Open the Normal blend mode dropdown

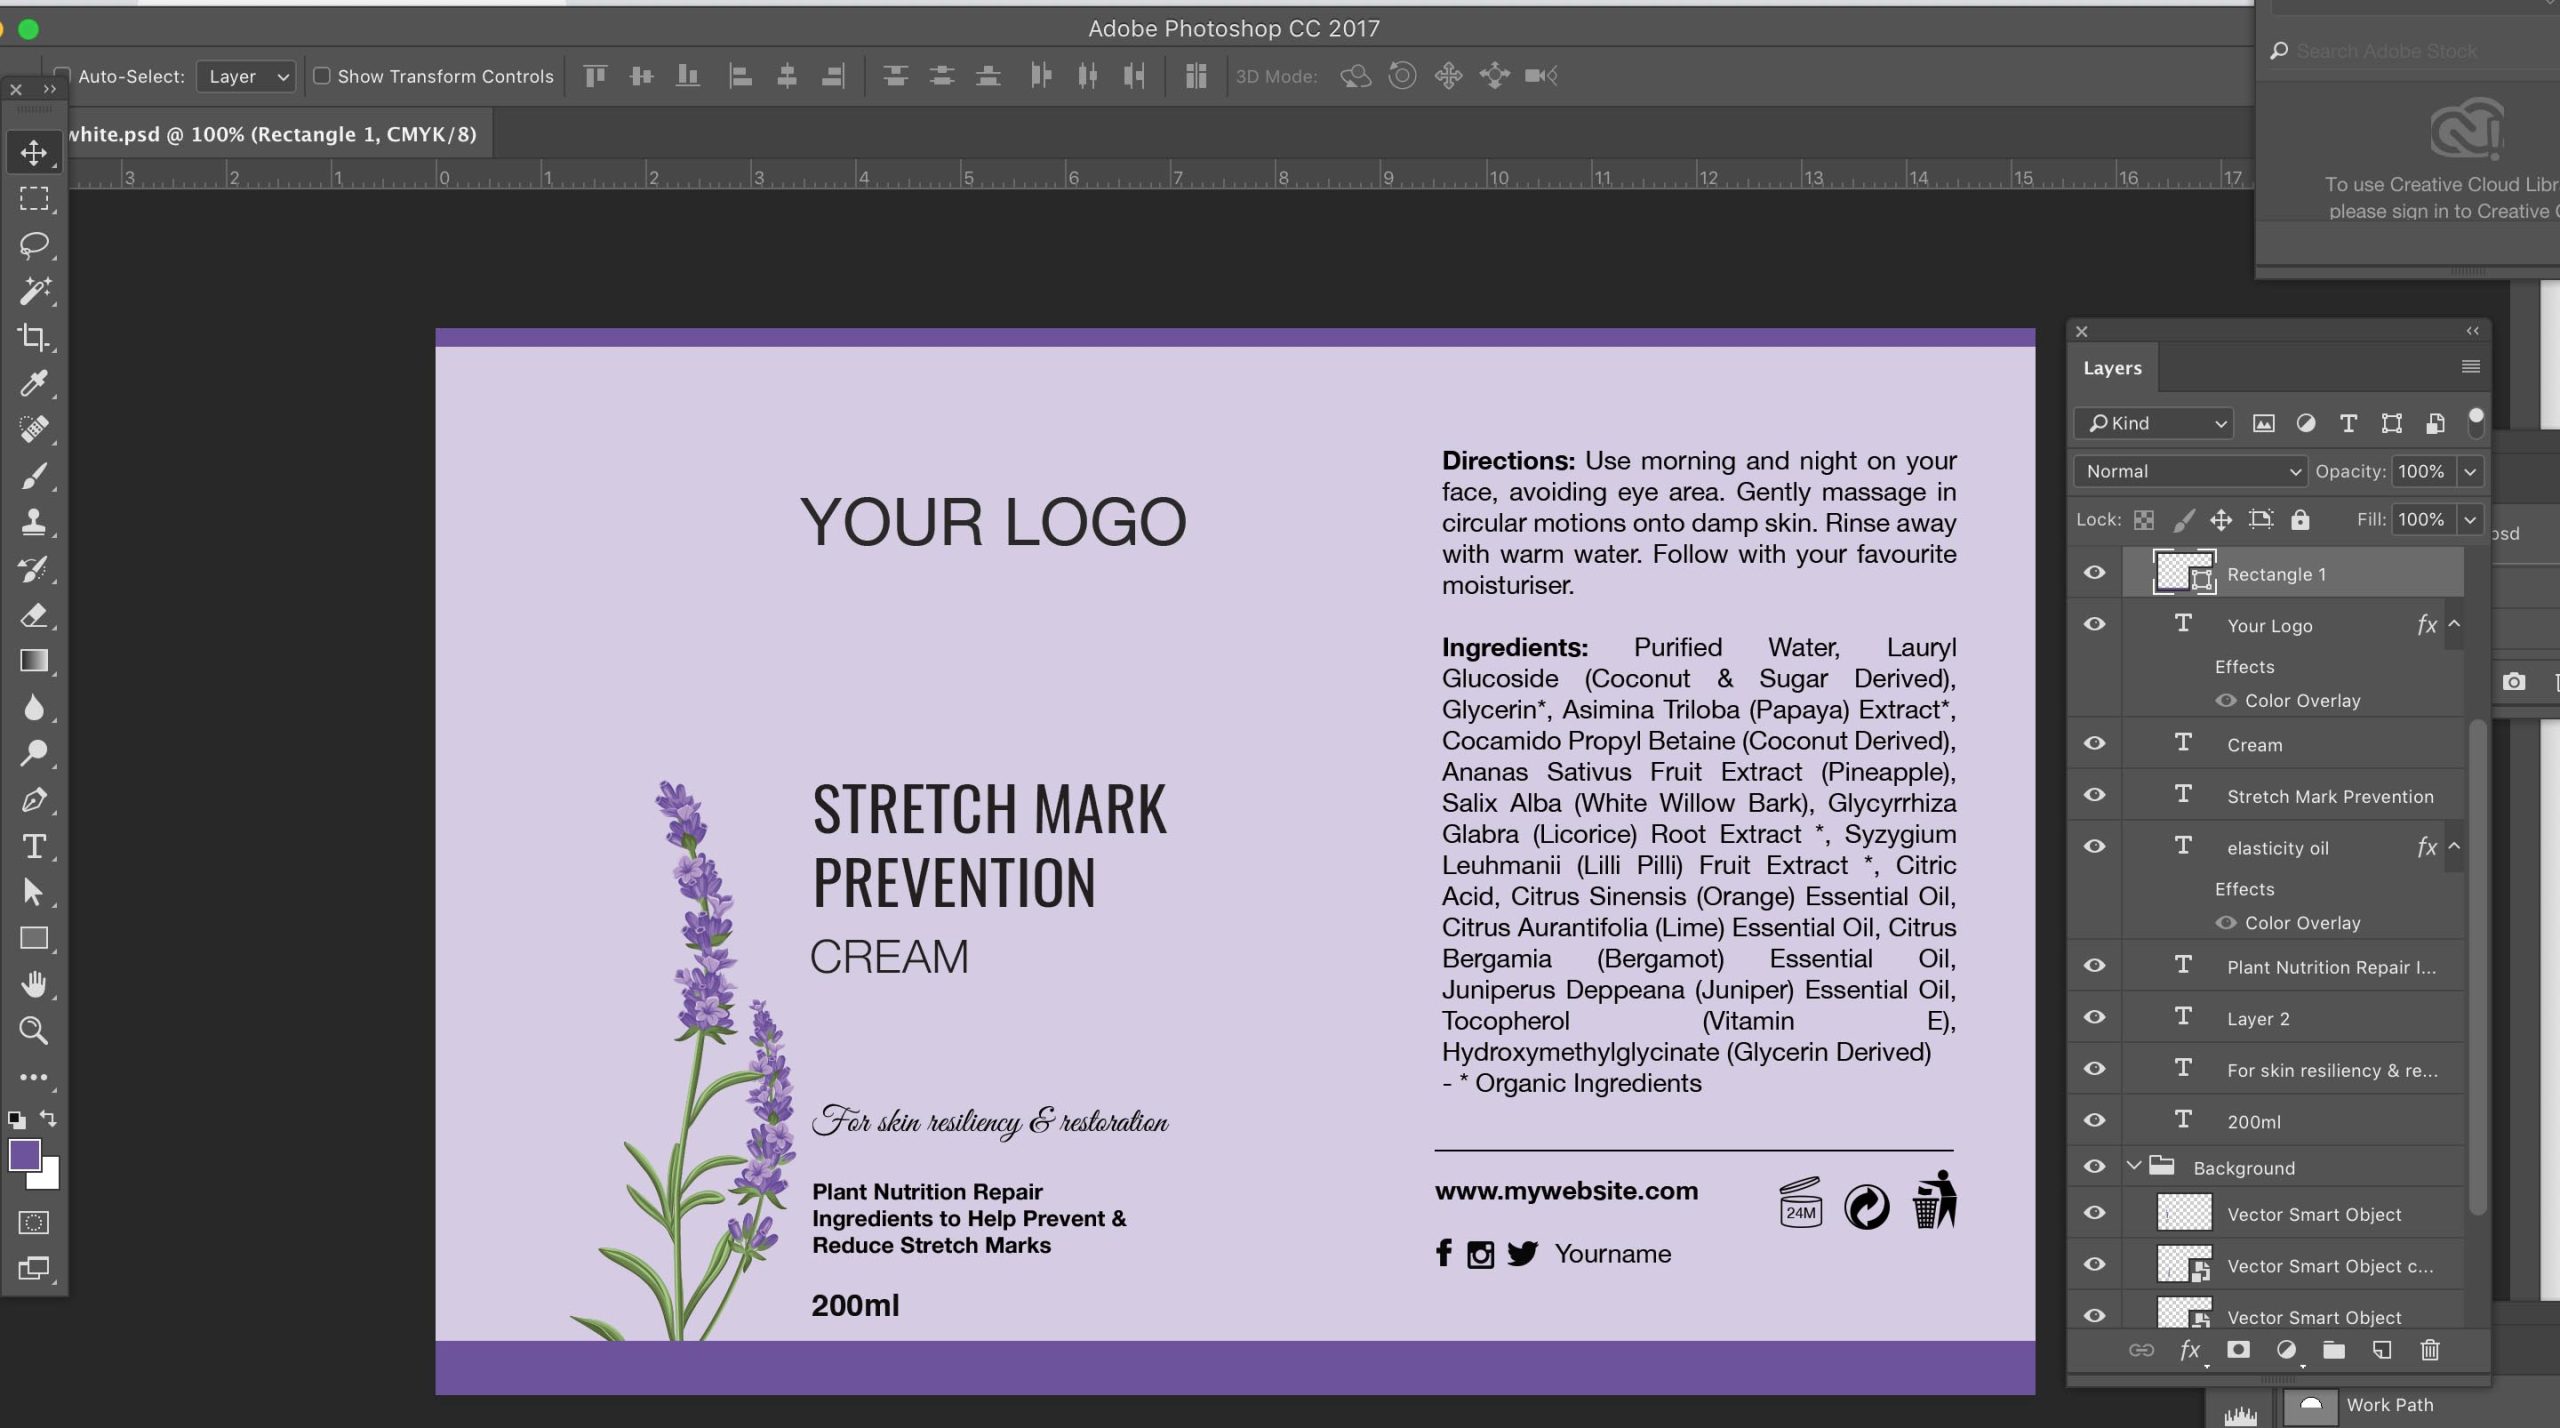click(2190, 471)
